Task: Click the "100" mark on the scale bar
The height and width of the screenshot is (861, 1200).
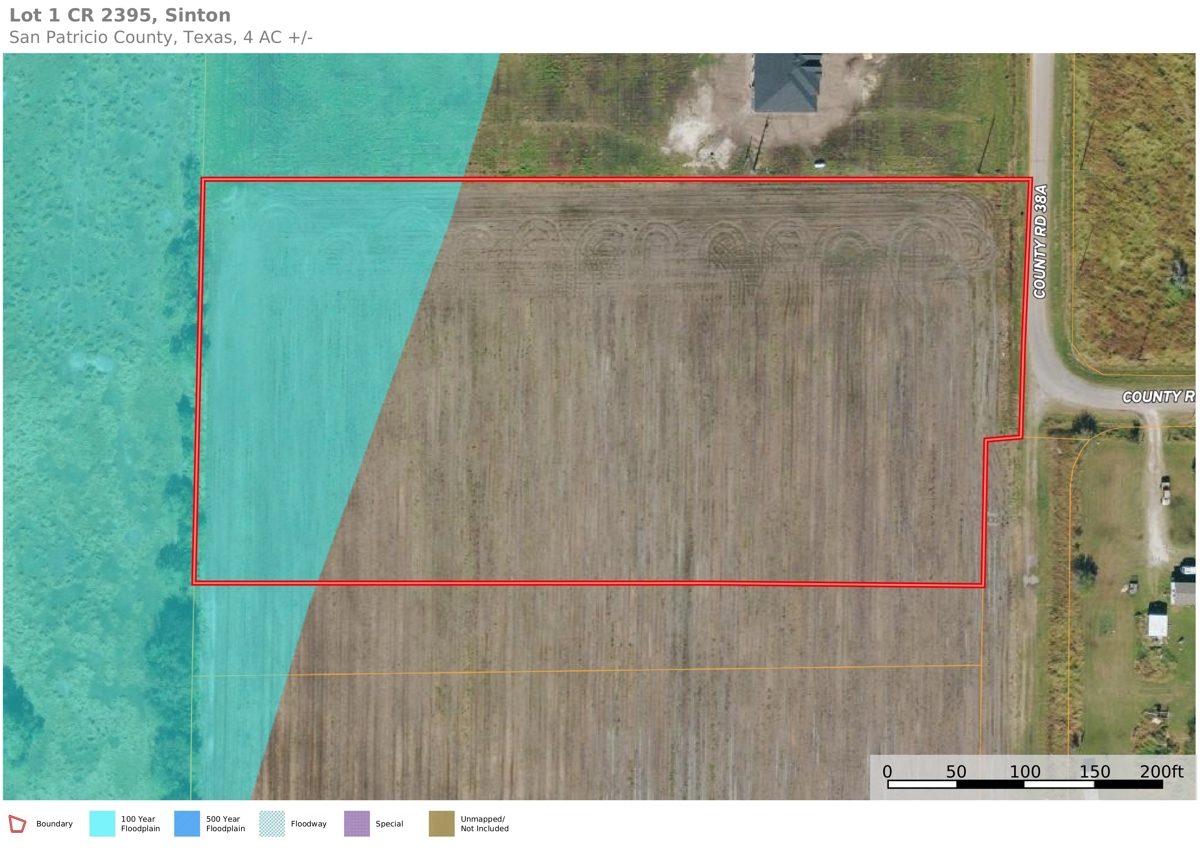Action: tap(1025, 771)
